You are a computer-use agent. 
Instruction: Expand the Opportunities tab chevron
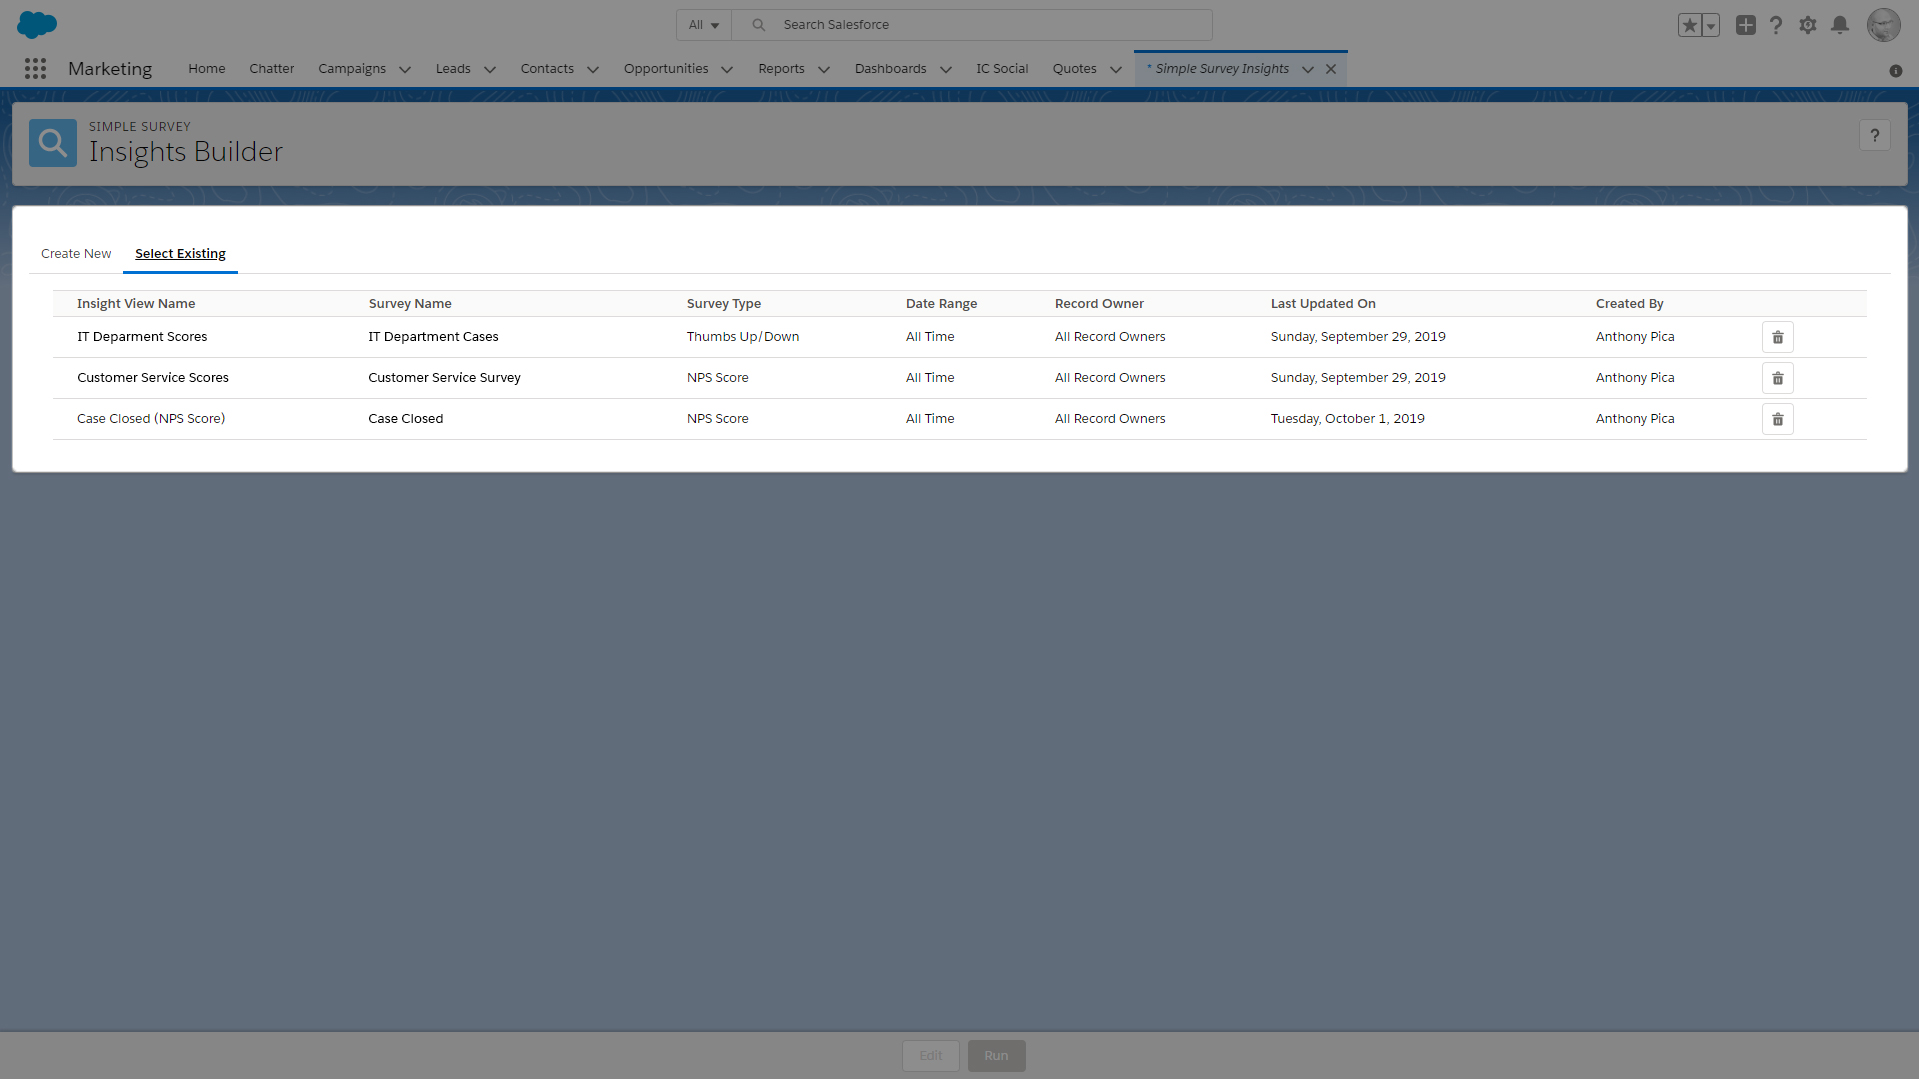[x=727, y=69]
